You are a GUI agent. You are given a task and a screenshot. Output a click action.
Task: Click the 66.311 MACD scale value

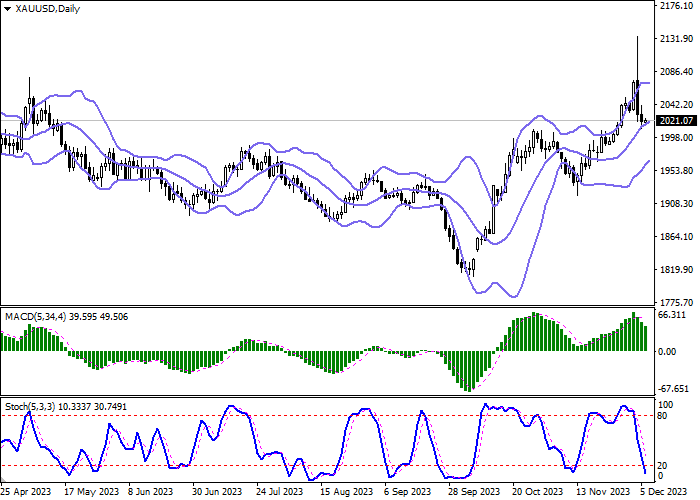click(x=672, y=315)
